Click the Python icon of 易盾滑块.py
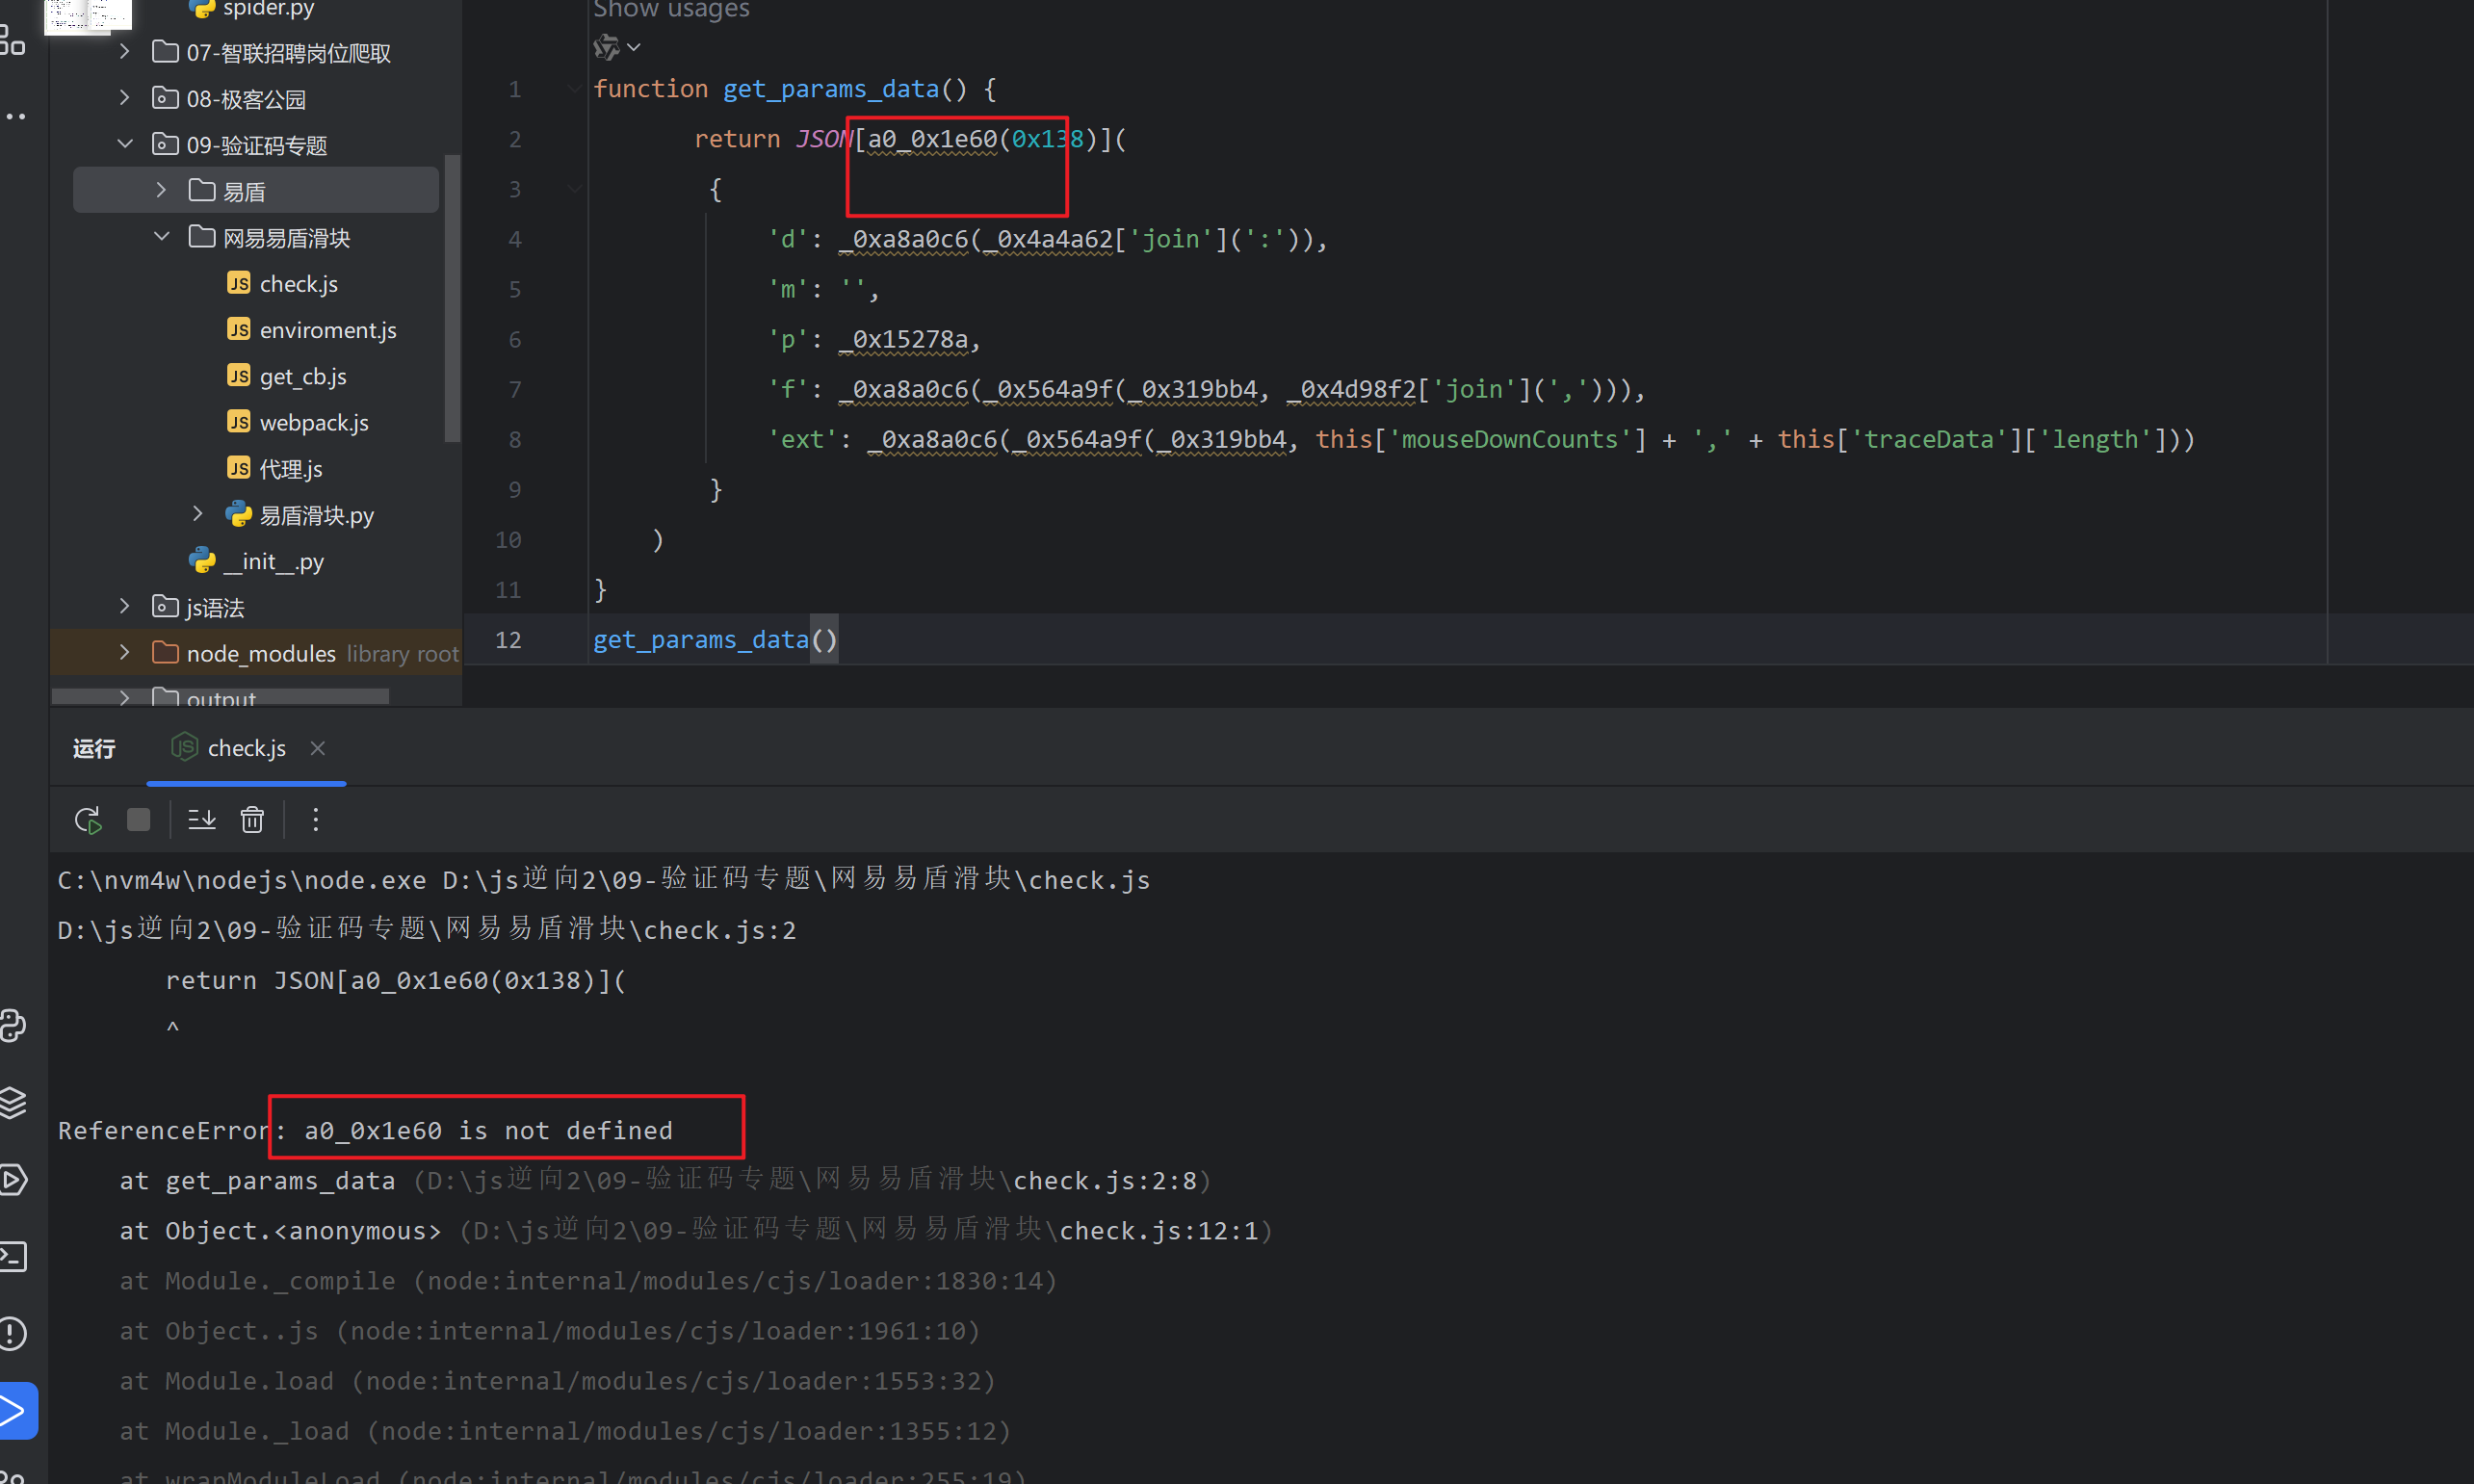 (x=239, y=514)
